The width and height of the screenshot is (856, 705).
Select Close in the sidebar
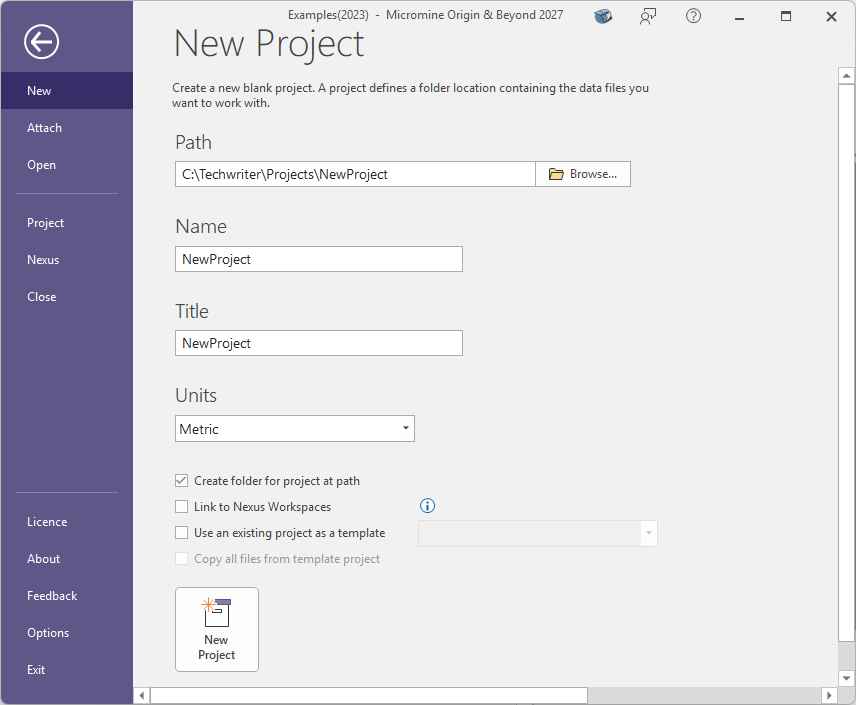(x=67, y=297)
